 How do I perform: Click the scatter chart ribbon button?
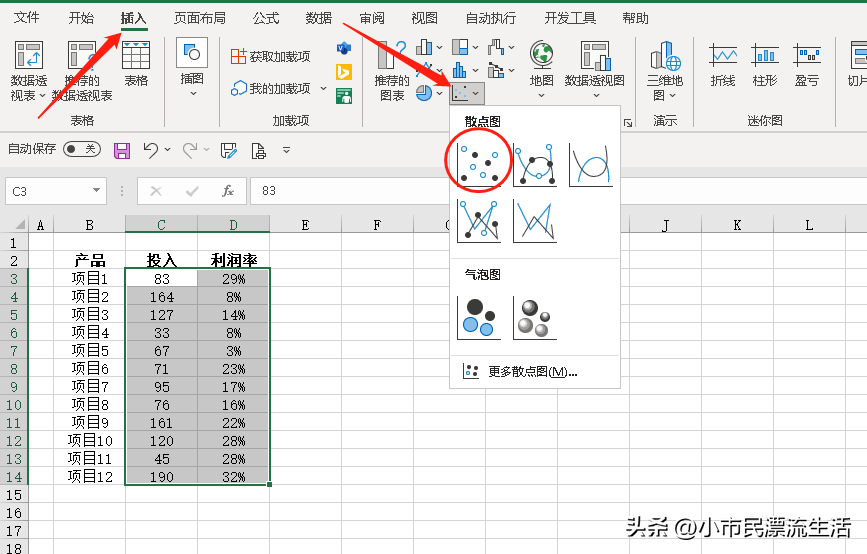[x=467, y=93]
